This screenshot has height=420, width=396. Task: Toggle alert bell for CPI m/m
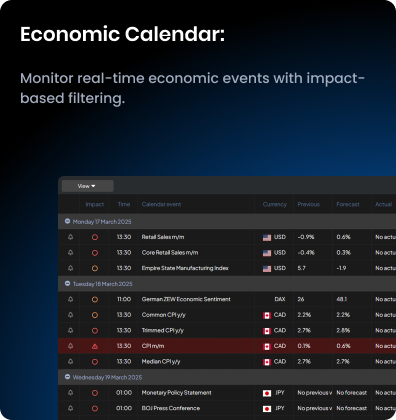point(70,346)
